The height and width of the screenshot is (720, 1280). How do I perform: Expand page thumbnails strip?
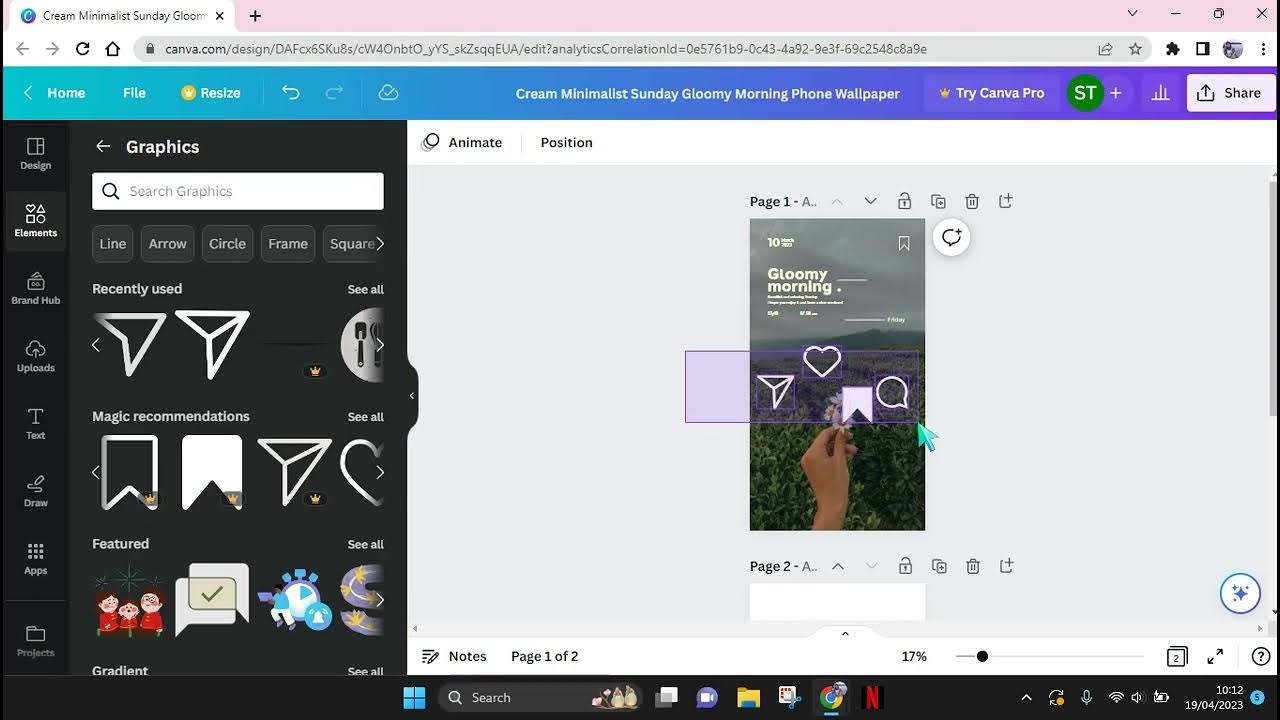pyautogui.click(x=844, y=633)
